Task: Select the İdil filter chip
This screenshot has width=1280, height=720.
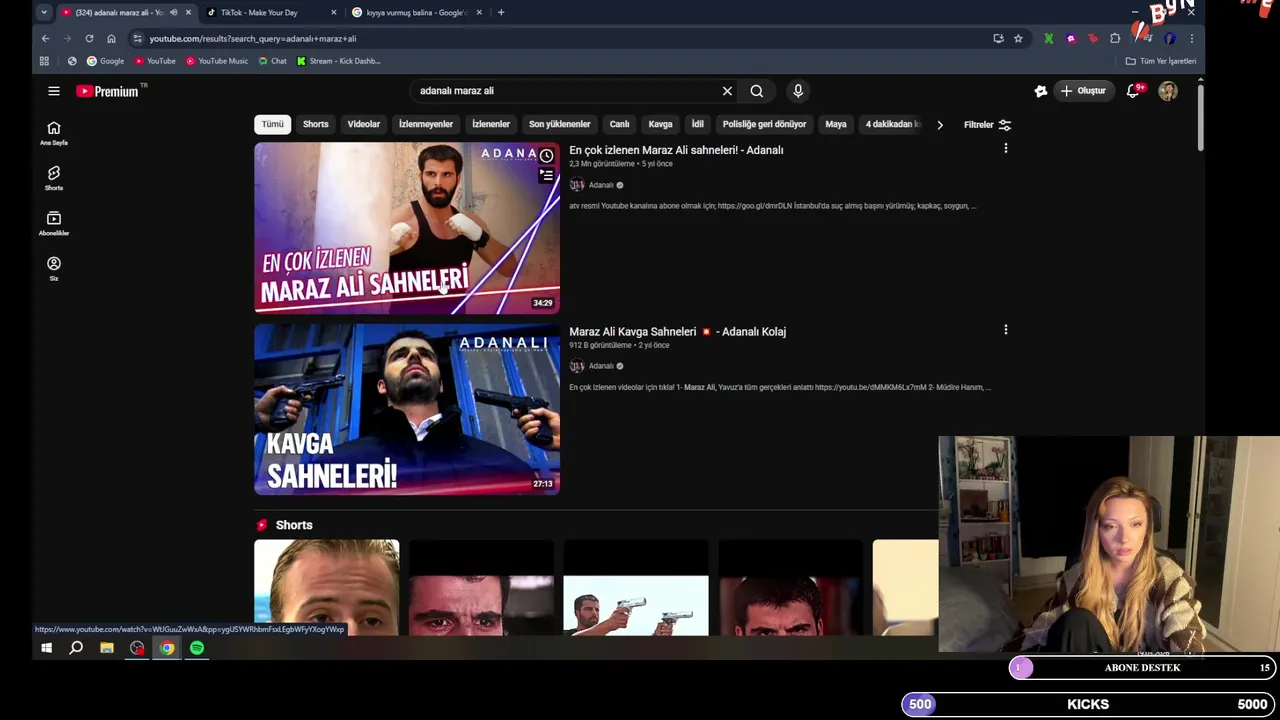Action: [698, 124]
